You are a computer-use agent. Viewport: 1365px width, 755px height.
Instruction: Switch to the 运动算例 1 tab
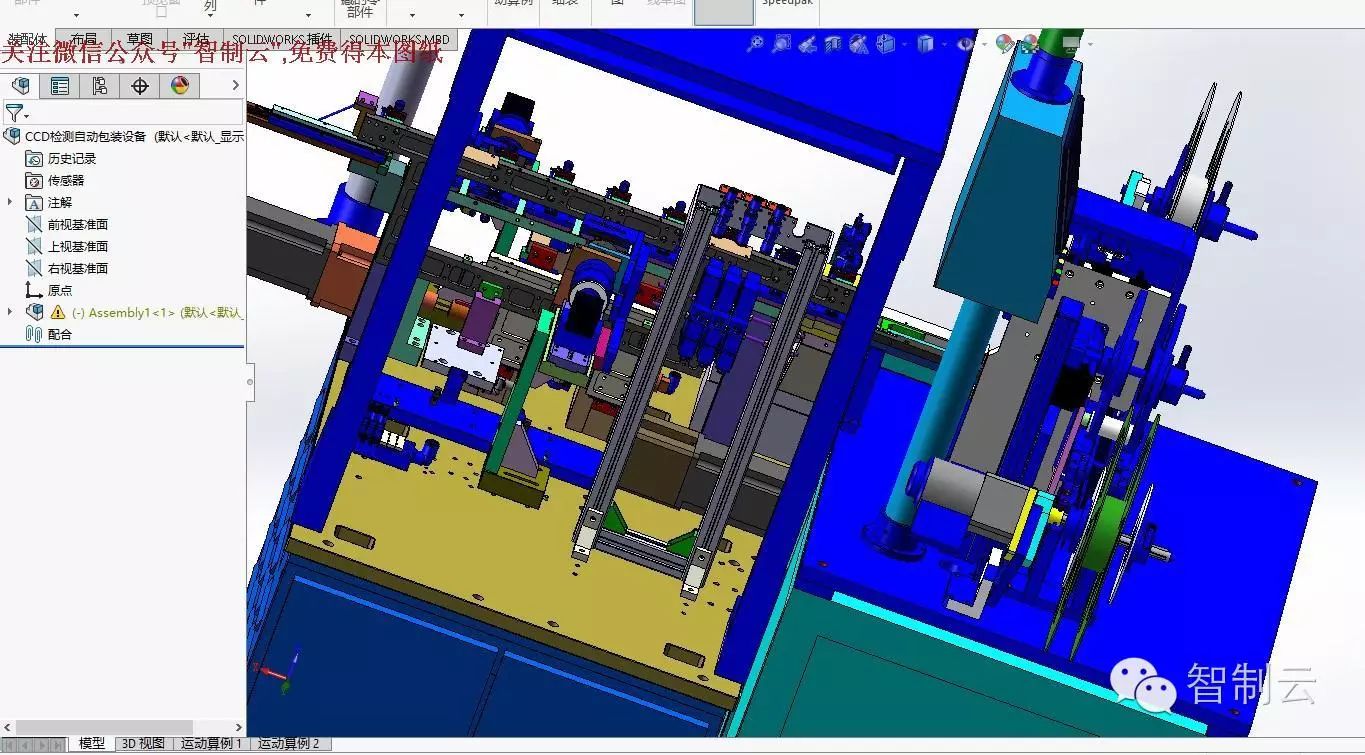(x=212, y=744)
